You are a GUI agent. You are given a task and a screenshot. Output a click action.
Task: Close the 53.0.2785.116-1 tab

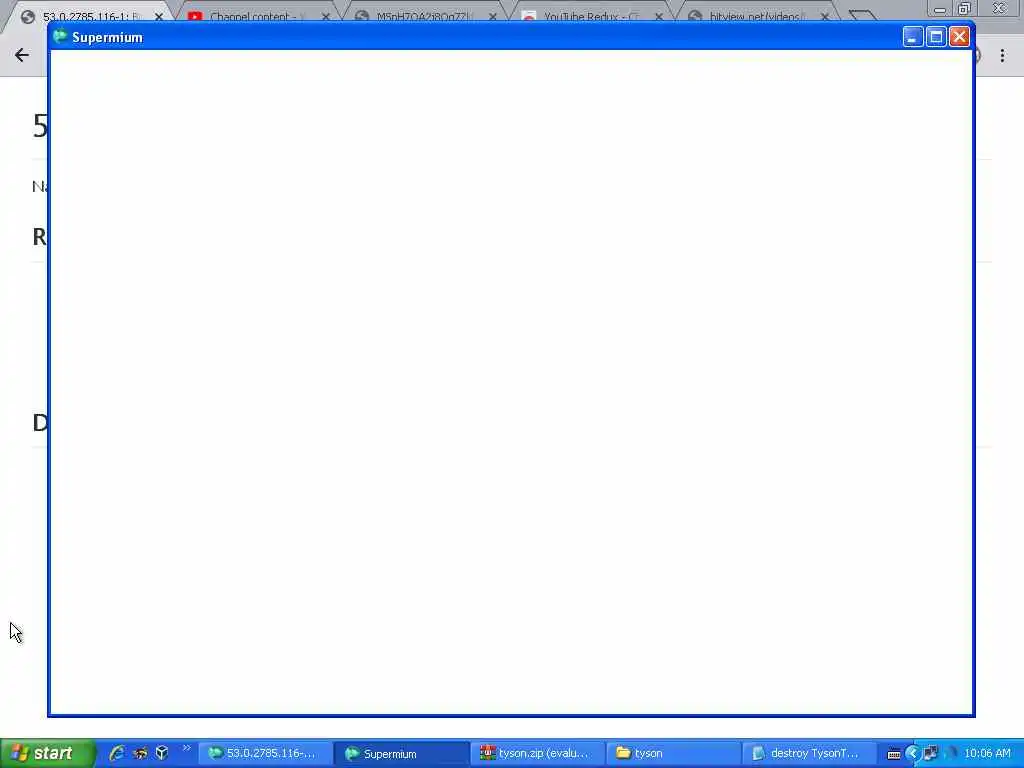(159, 16)
